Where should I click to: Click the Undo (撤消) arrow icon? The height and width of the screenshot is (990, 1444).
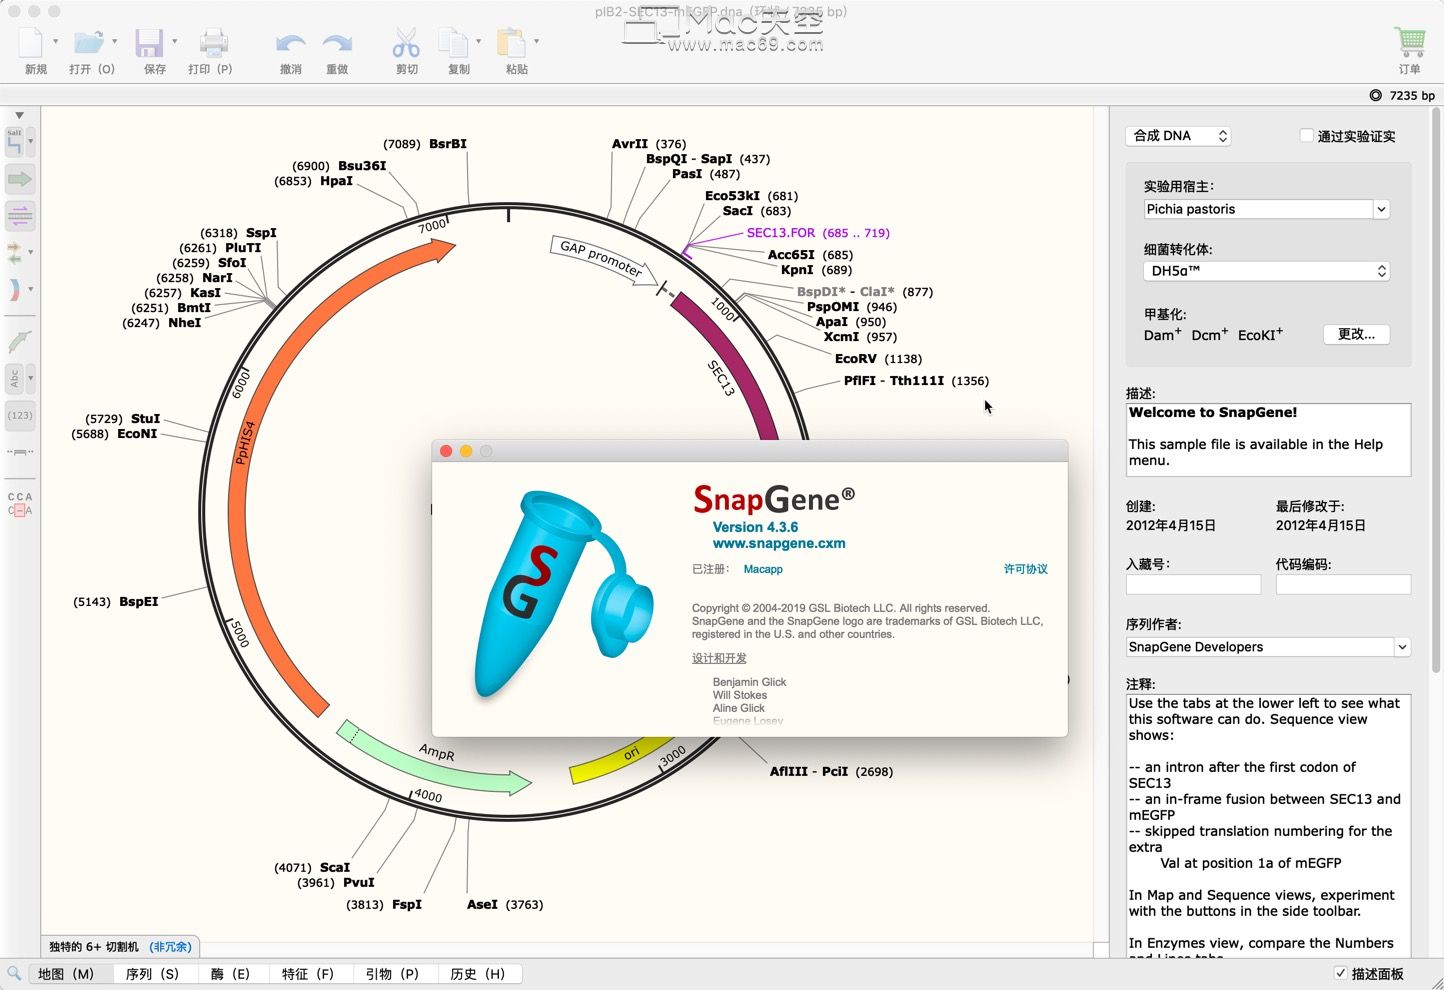[291, 43]
